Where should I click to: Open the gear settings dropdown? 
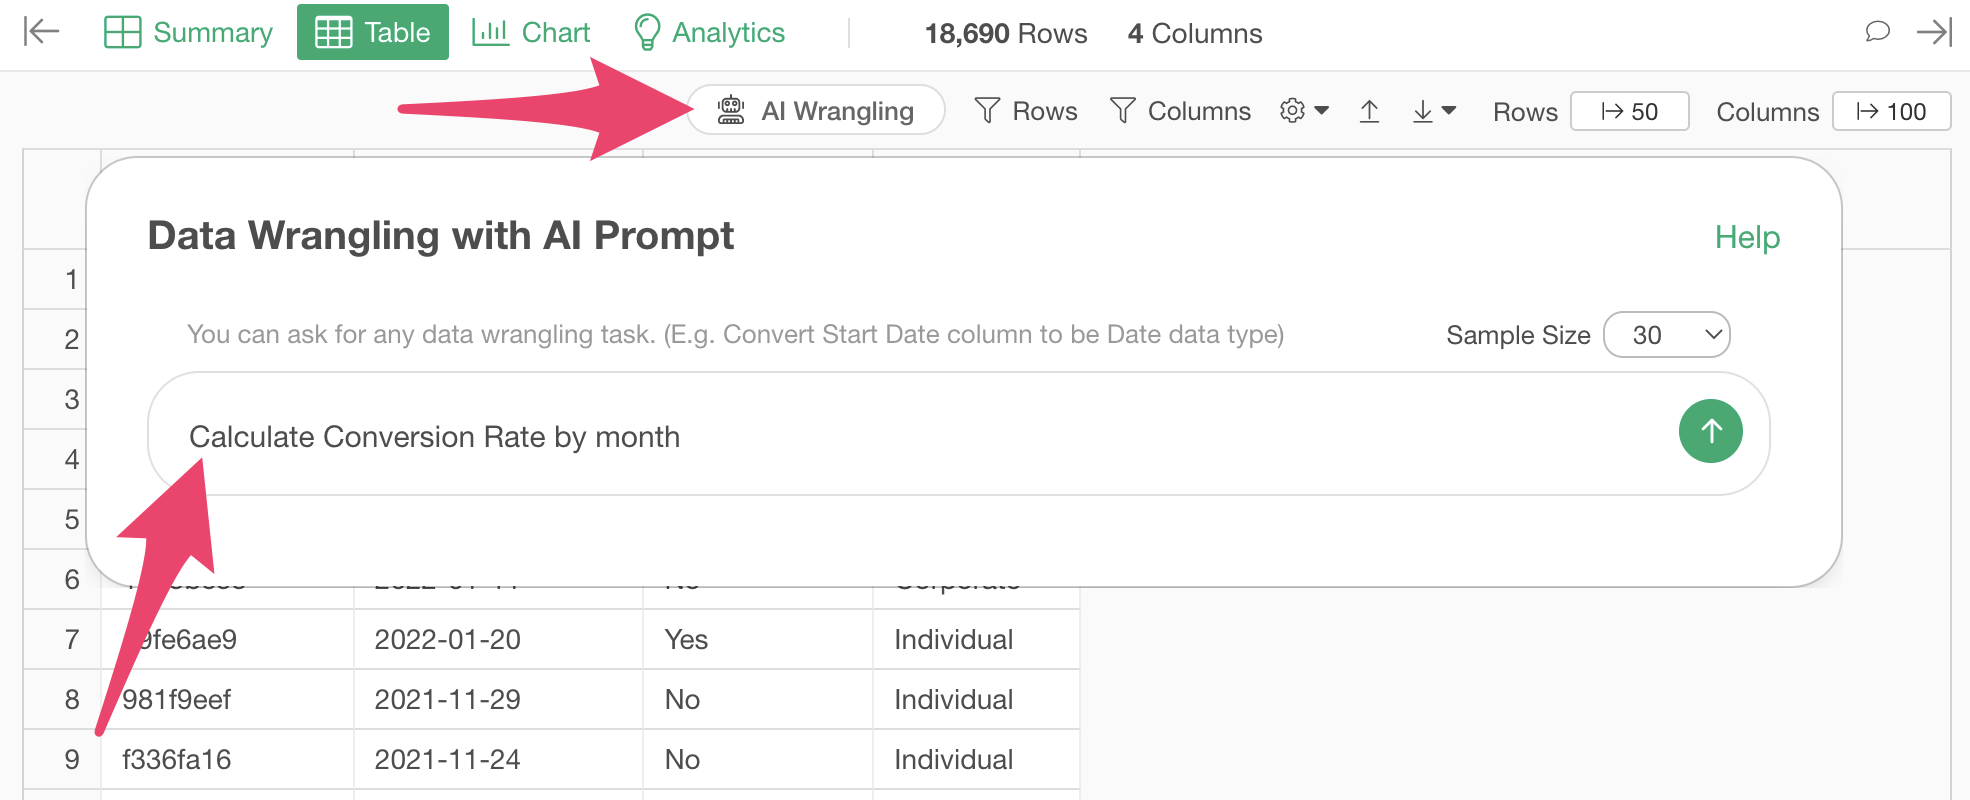tap(1304, 111)
